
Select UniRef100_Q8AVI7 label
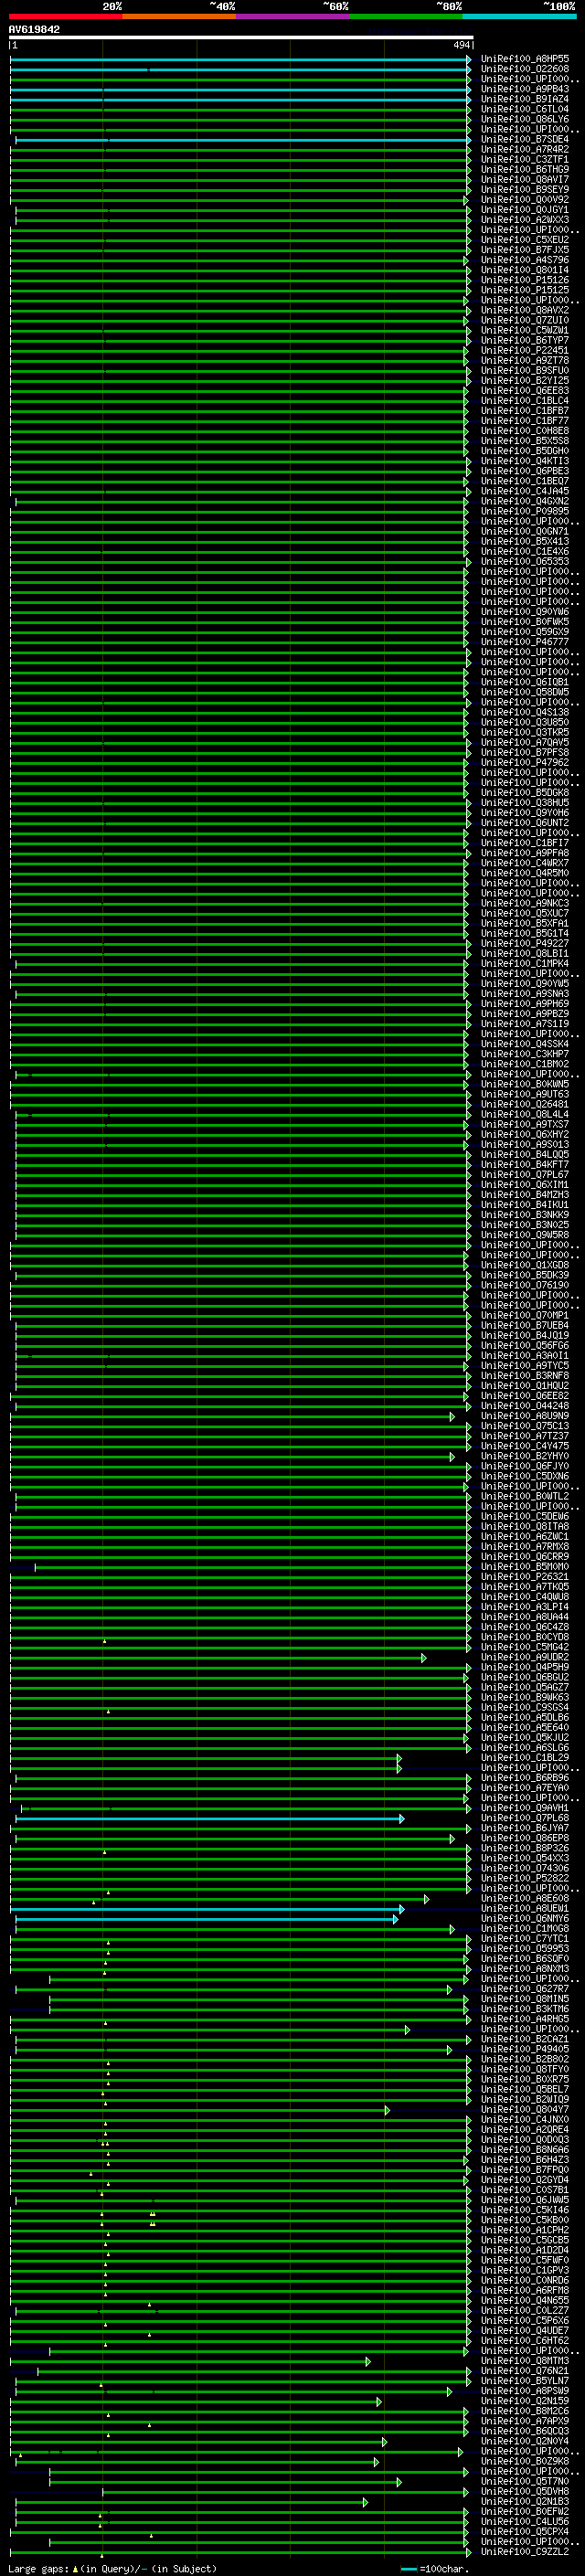click(x=525, y=179)
